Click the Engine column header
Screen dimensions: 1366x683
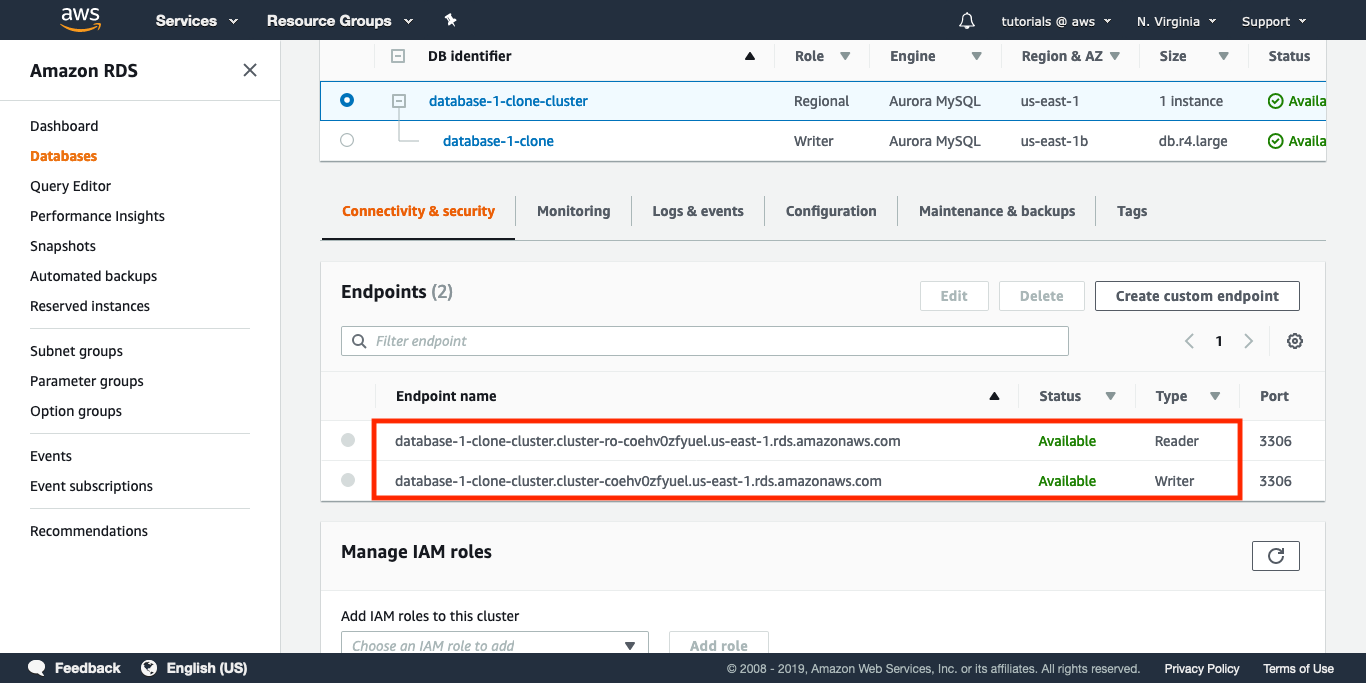[913, 56]
